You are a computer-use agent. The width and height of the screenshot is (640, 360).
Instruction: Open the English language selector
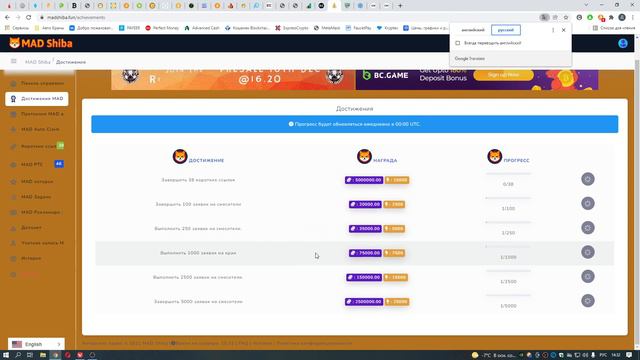36,344
